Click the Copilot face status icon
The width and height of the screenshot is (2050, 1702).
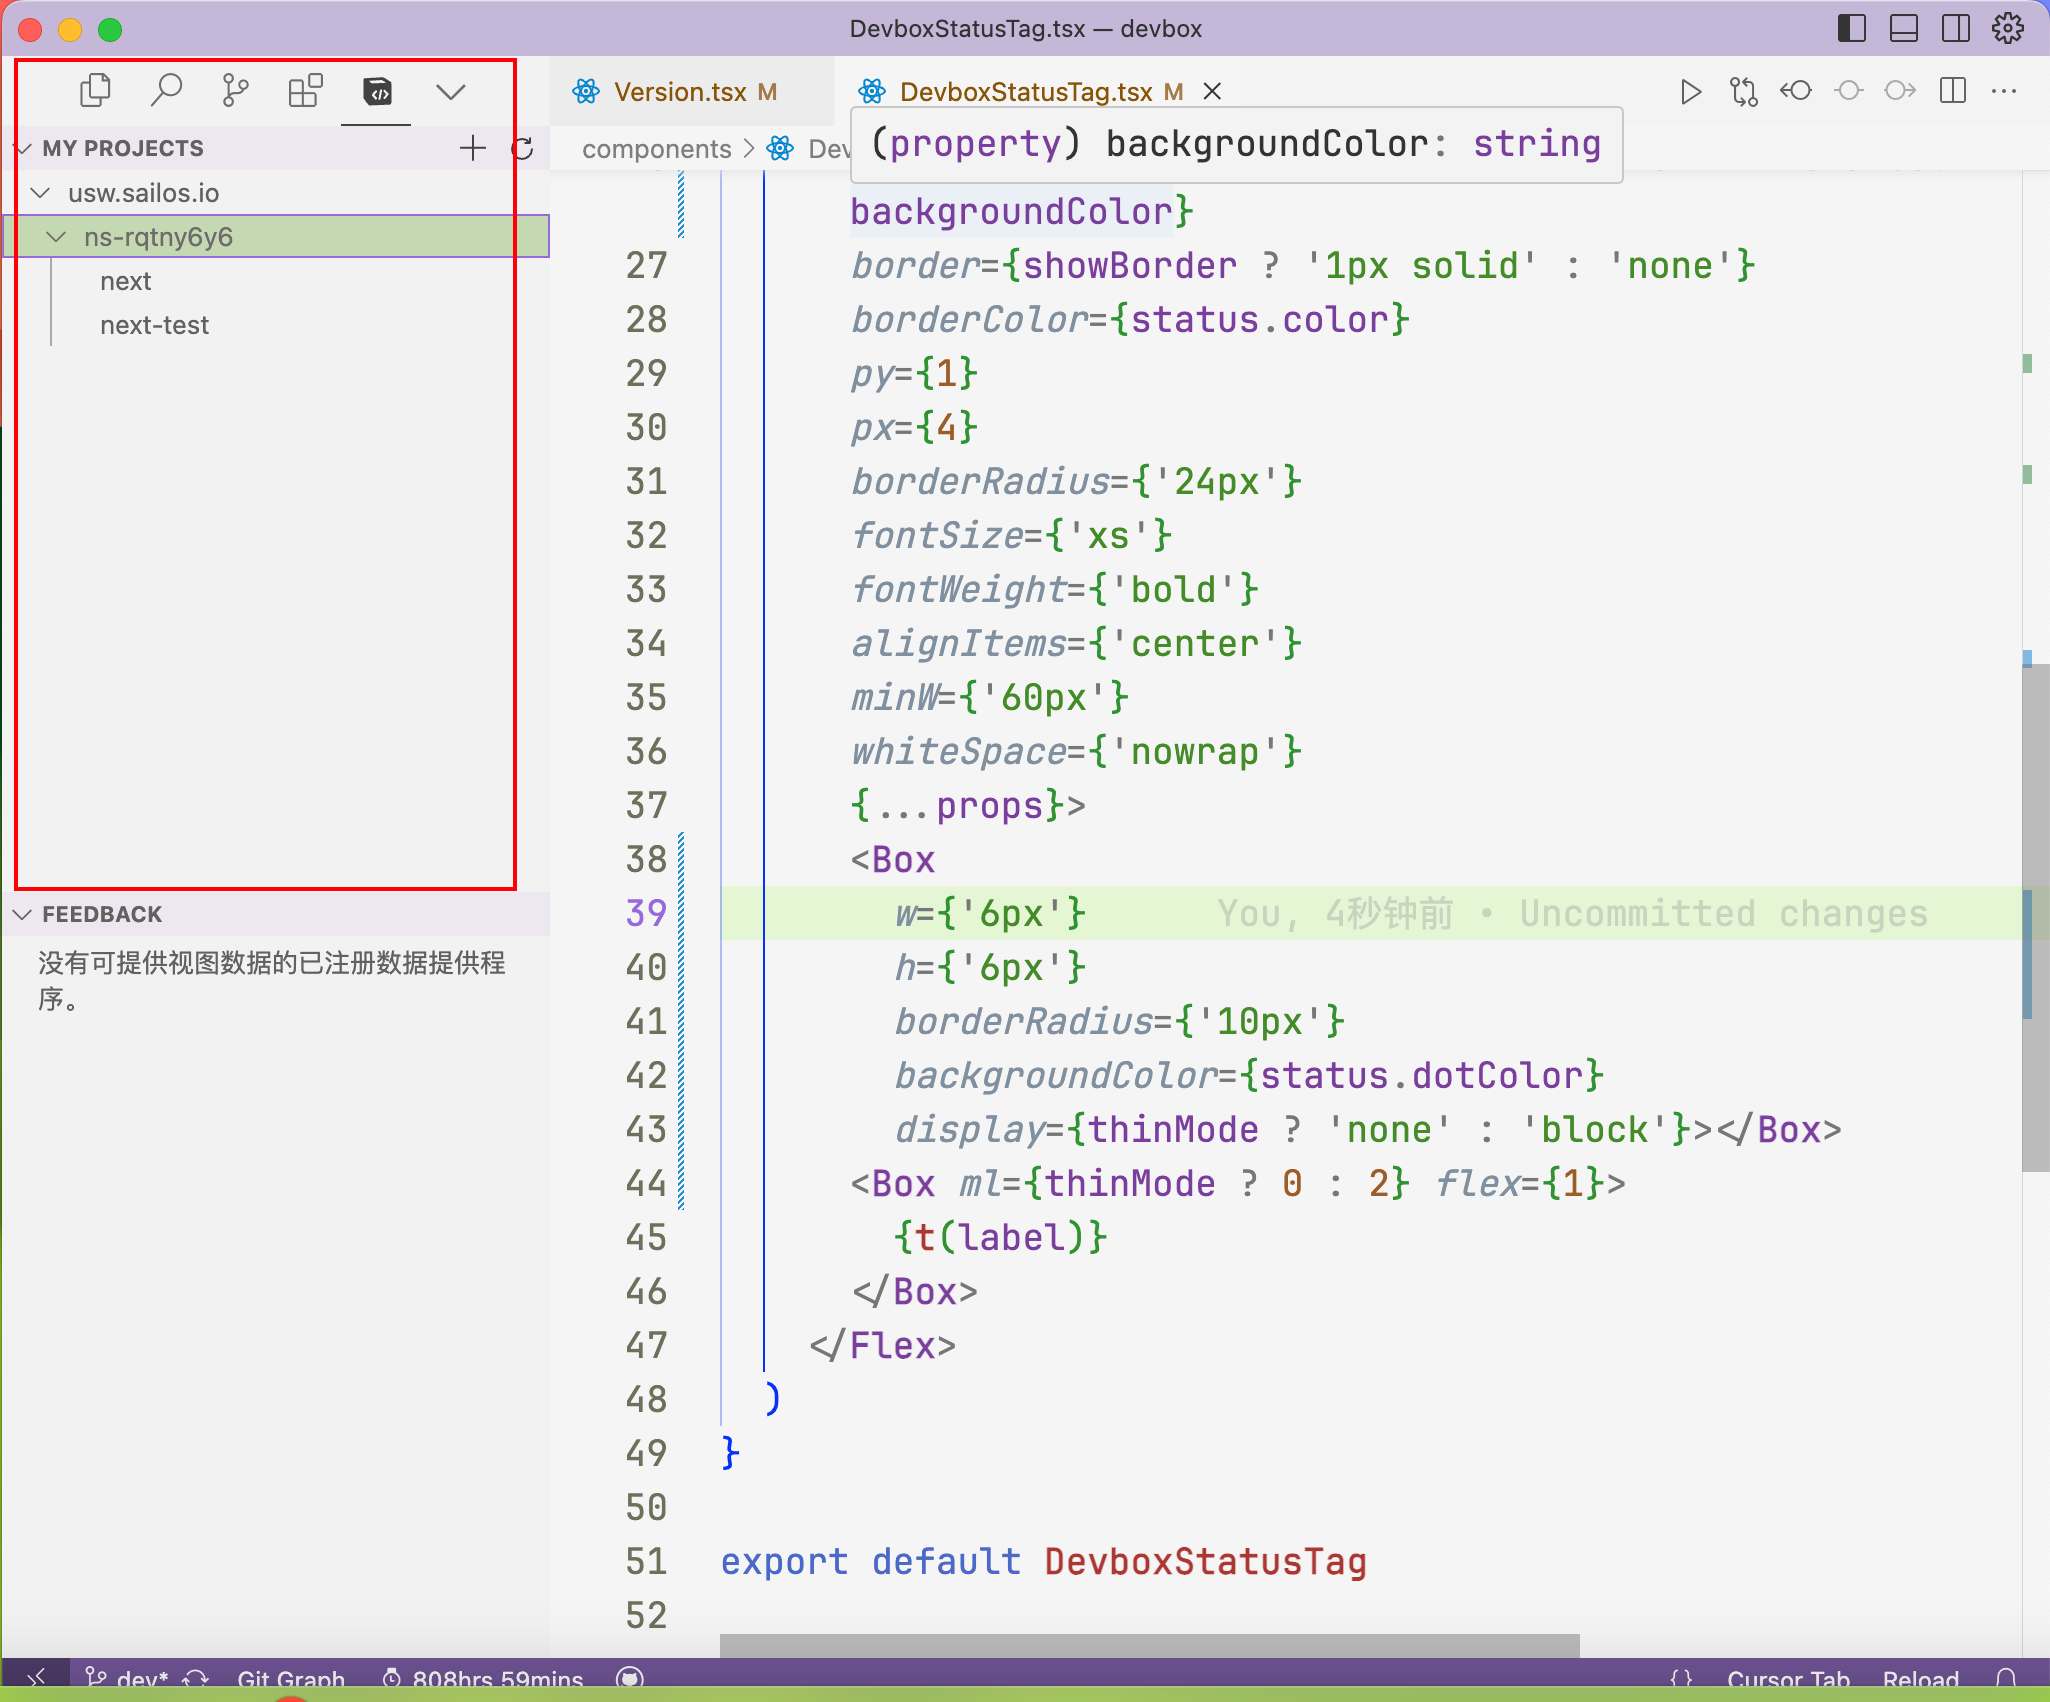tap(630, 1679)
